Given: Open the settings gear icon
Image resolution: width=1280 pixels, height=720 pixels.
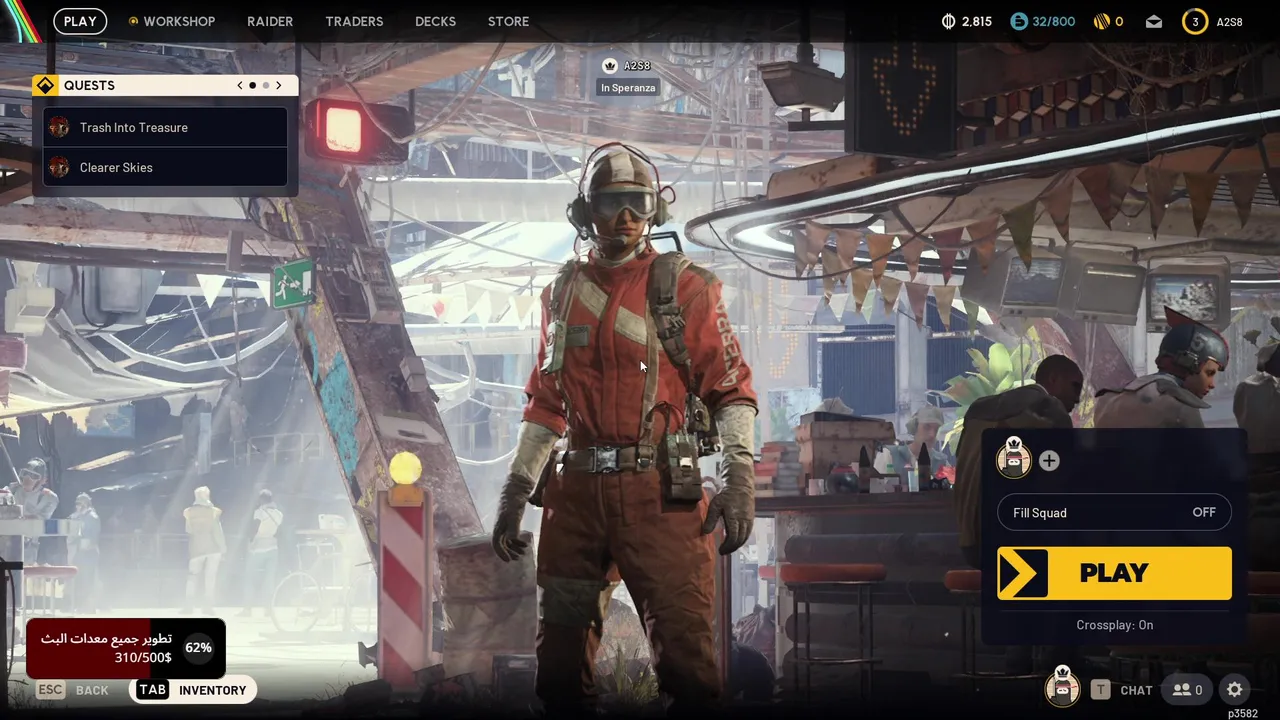Looking at the screenshot, I should click(1235, 689).
